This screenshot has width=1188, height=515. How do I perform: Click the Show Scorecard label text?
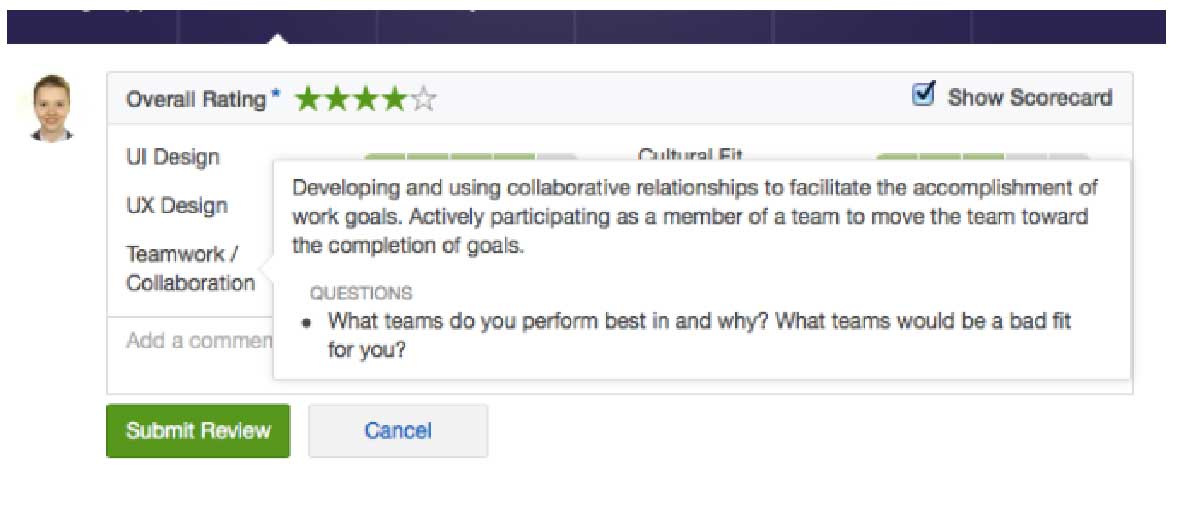pyautogui.click(x=1030, y=98)
